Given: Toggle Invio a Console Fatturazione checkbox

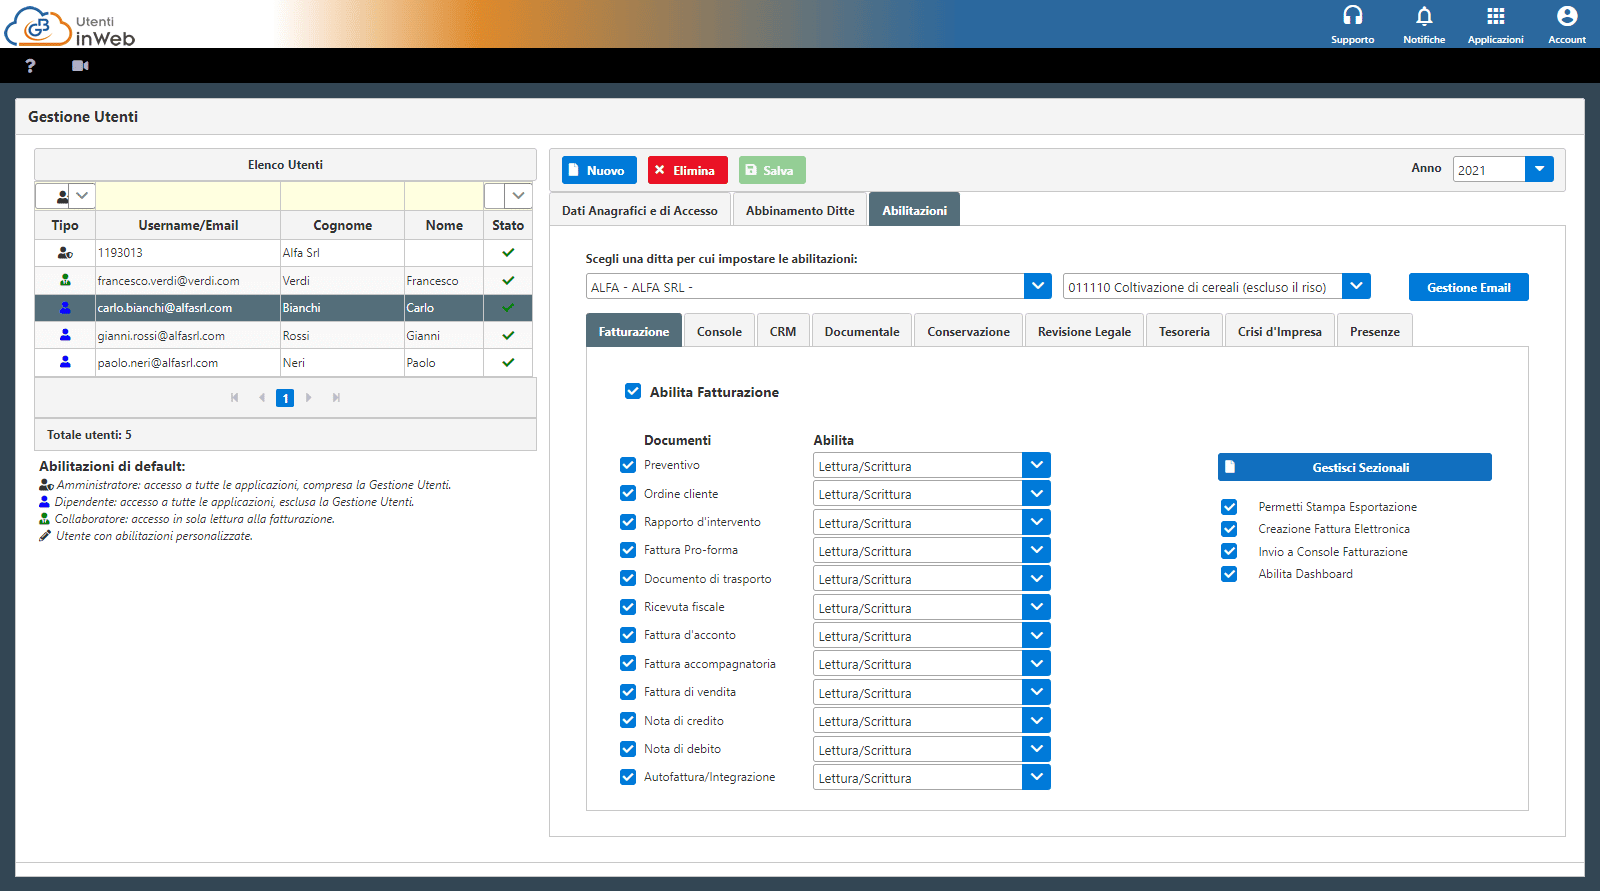Looking at the screenshot, I should click(x=1229, y=551).
